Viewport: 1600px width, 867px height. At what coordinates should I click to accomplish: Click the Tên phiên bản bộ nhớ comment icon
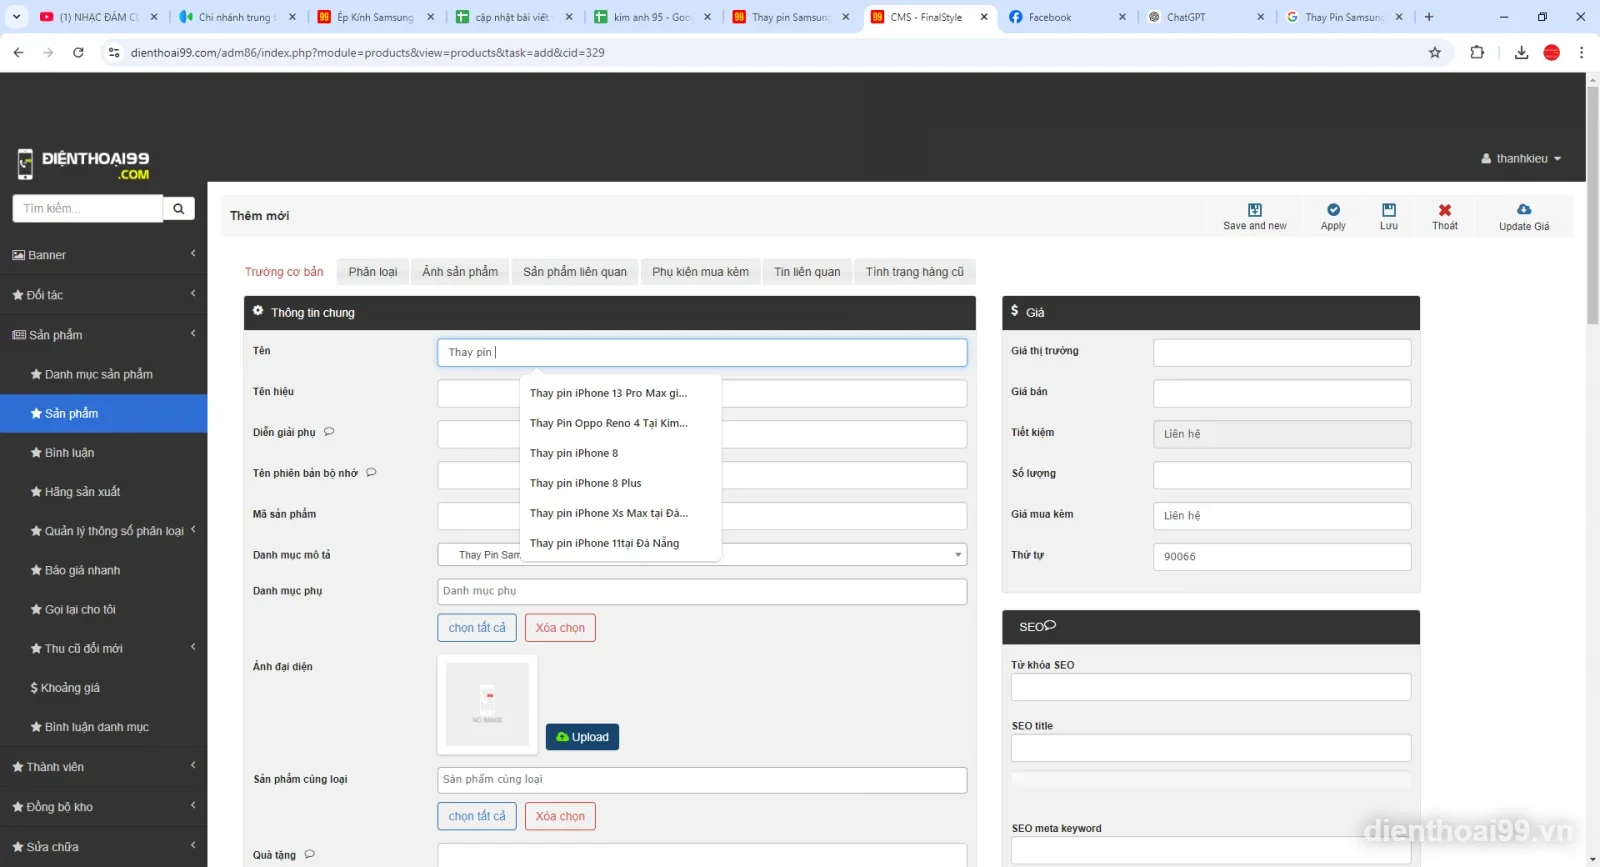(371, 473)
